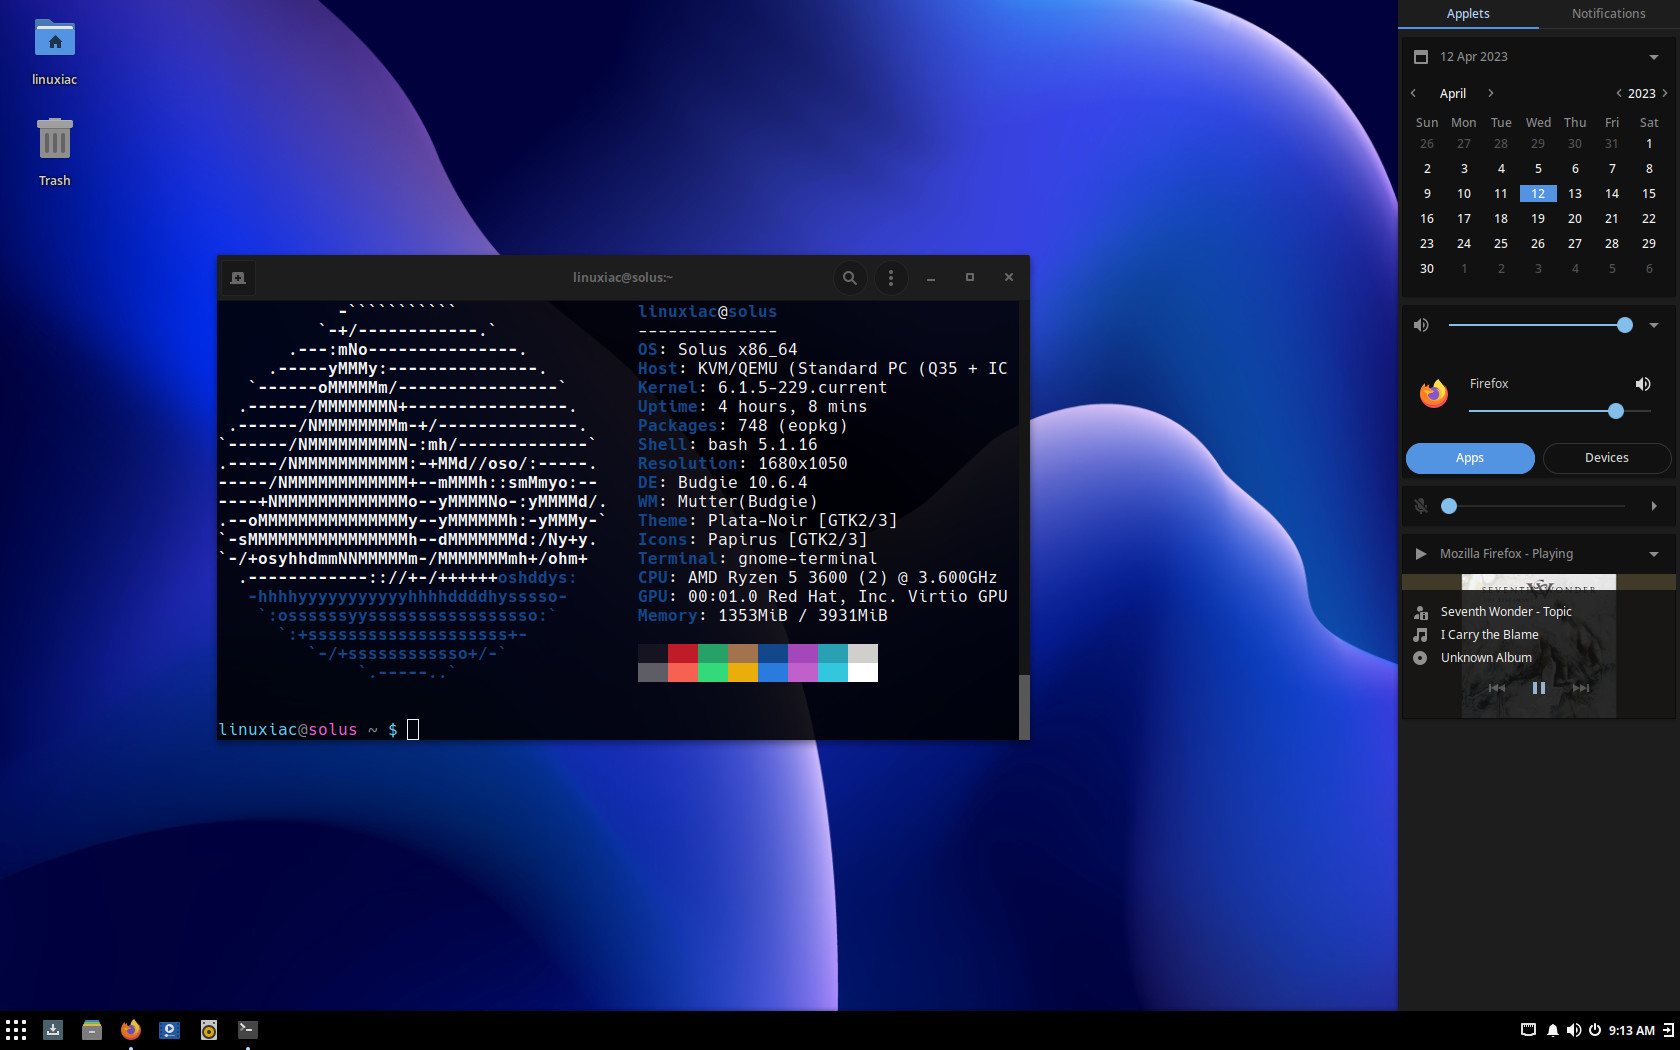This screenshot has height=1050, width=1680.
Task: Click 'I Carry the Blame' track title
Action: coord(1489,635)
